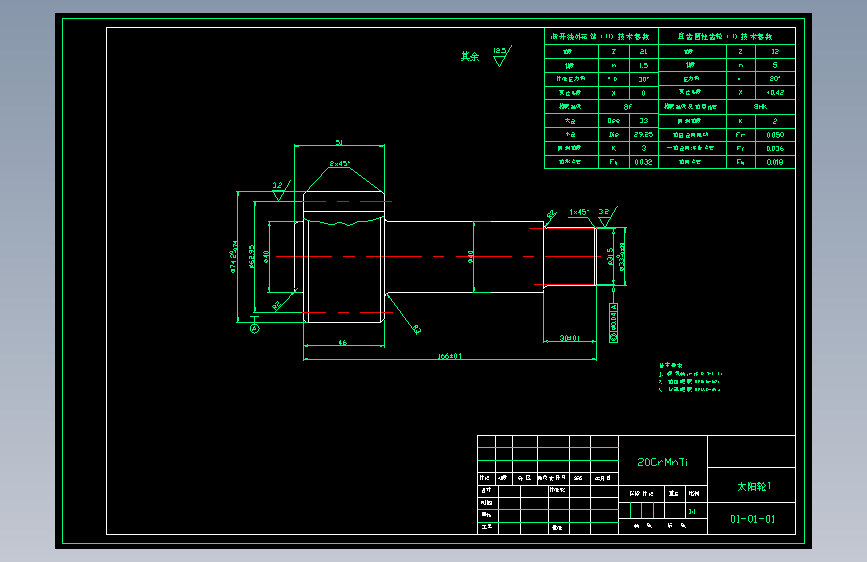Click the 3.2 roughness symbol above ø62.95

pos(281,190)
